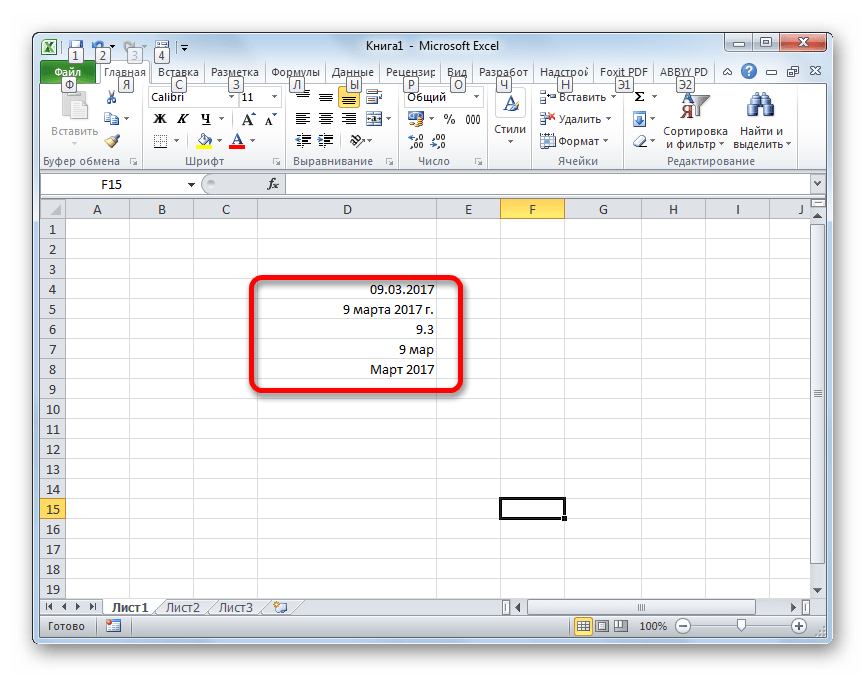Open Сортировка и фильтр menu
Screen dimensions: 866x677
(x=695, y=121)
